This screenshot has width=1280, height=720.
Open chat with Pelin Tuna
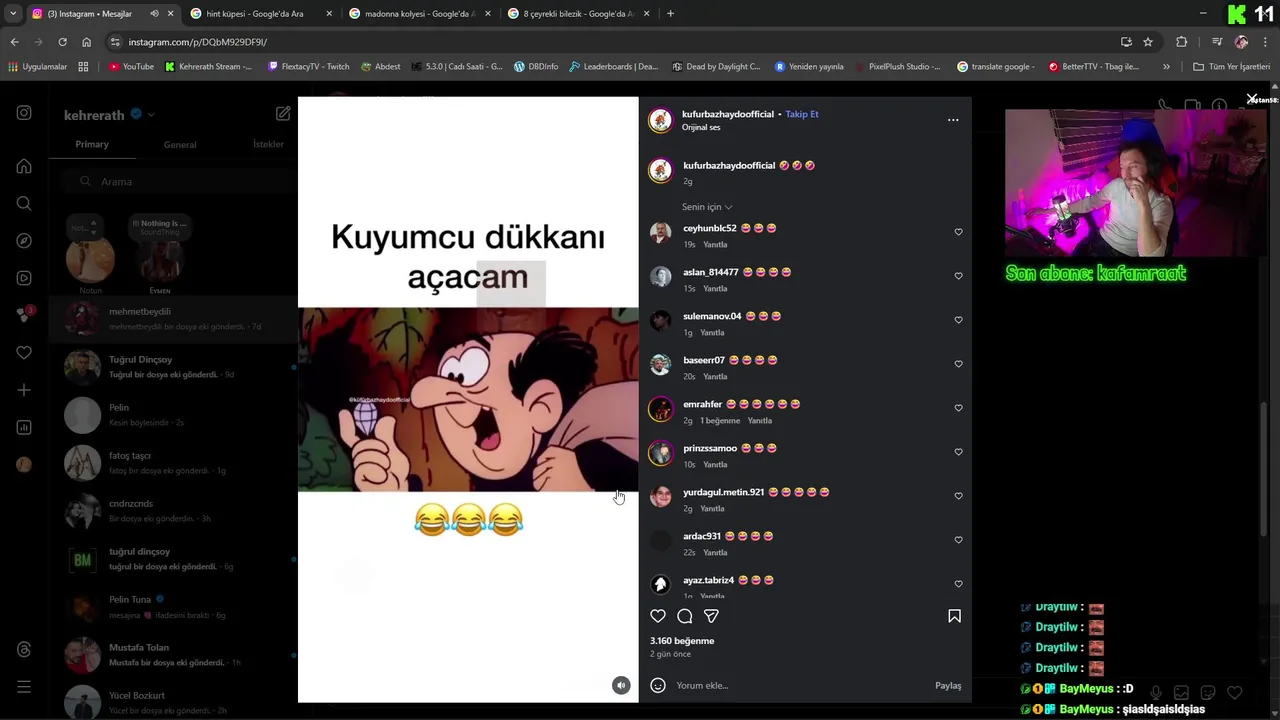[x=174, y=606]
